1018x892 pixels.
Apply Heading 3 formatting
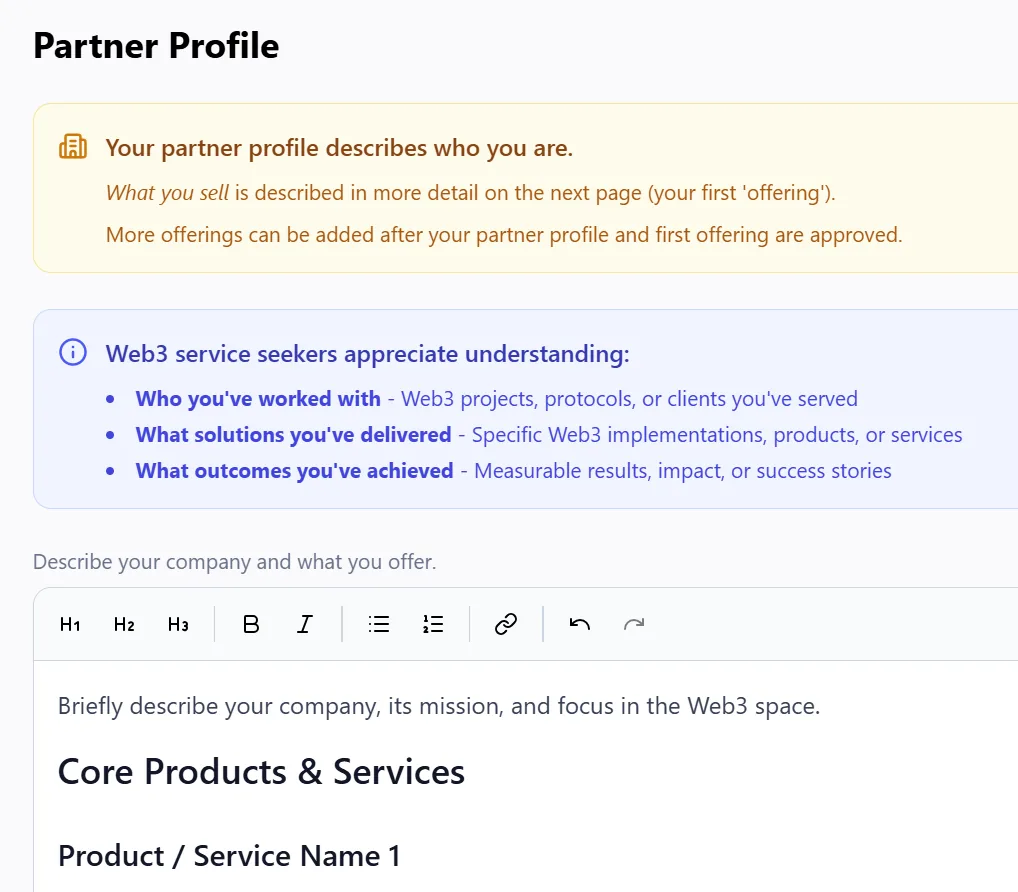click(178, 625)
